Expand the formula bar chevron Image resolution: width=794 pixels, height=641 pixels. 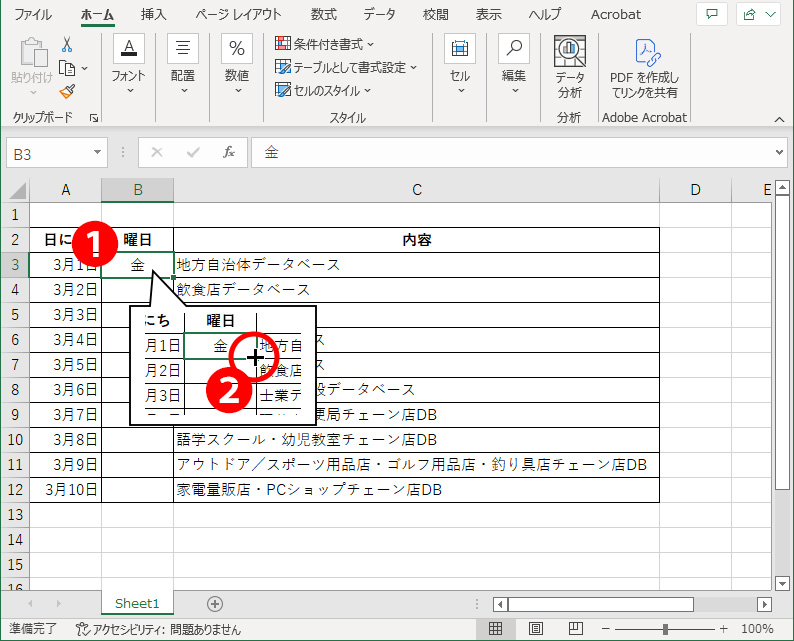coord(779,152)
